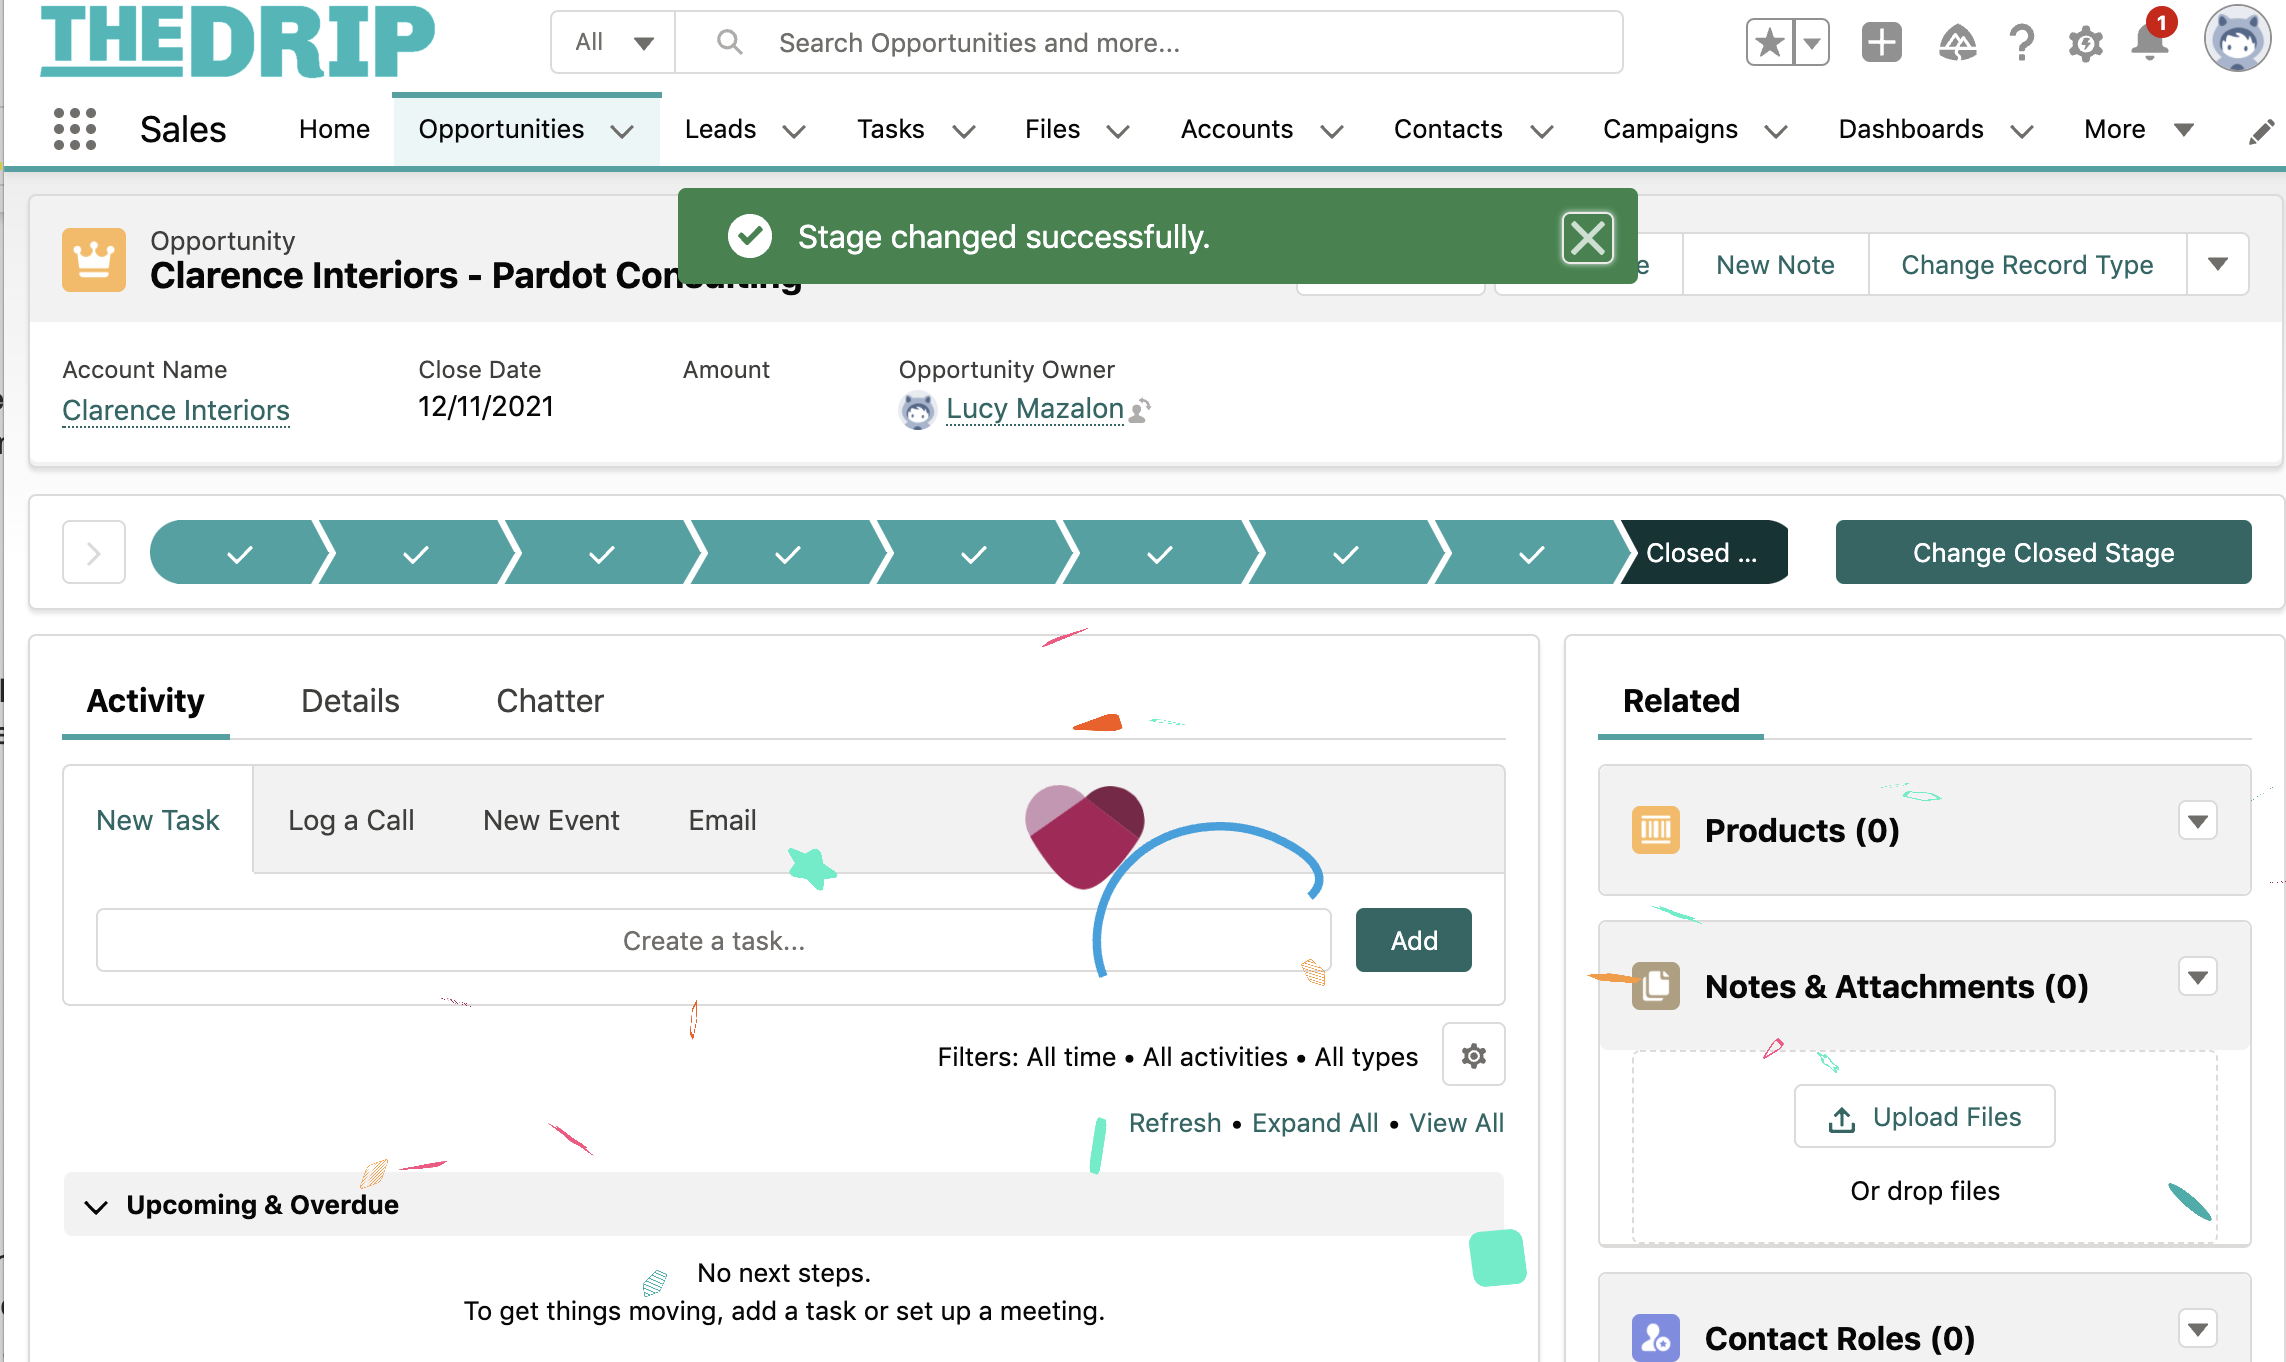Image resolution: width=2286 pixels, height=1362 pixels.
Task: Open the More navigation menu
Action: click(x=2138, y=129)
